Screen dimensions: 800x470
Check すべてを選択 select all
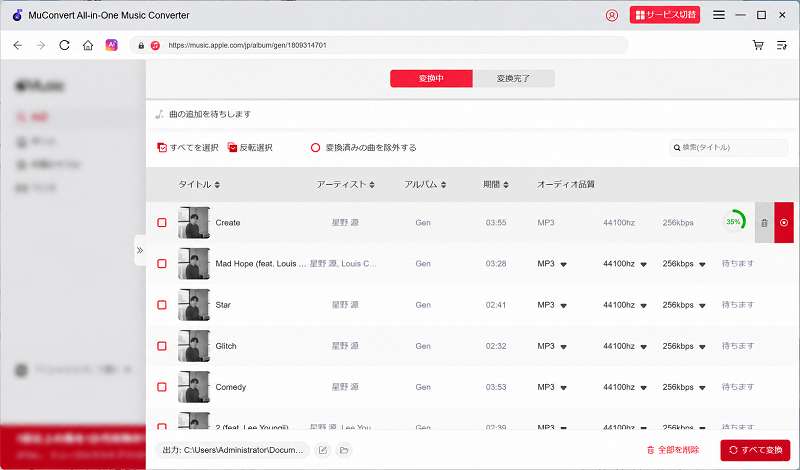187,147
